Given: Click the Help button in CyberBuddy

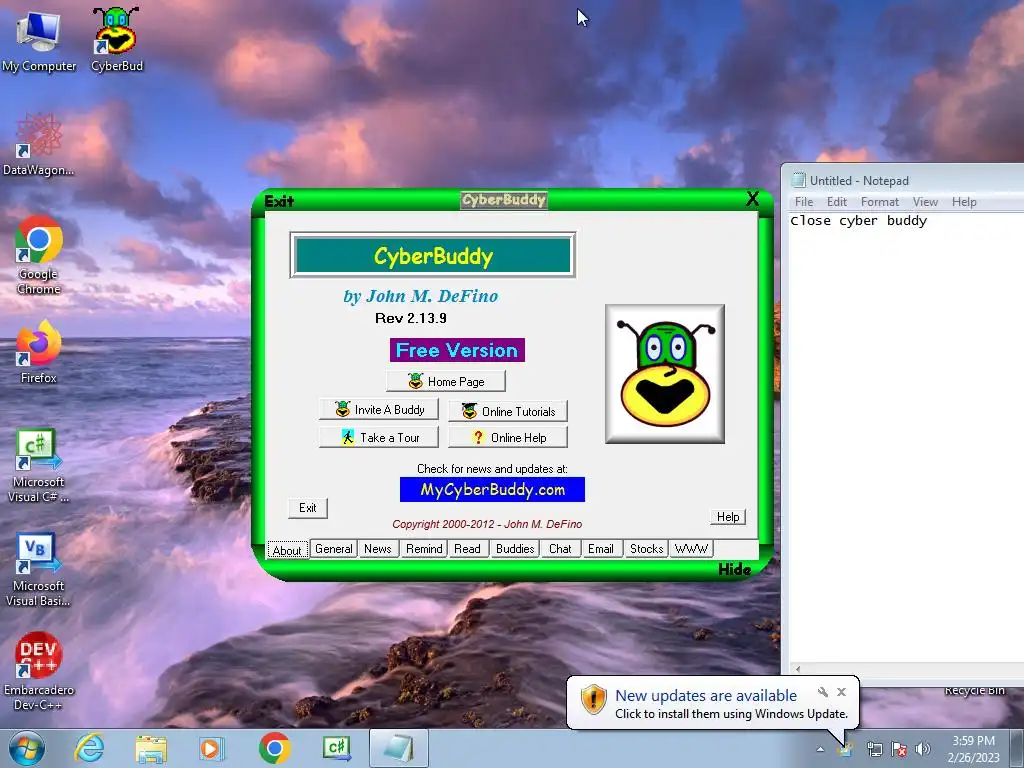Looking at the screenshot, I should tap(728, 517).
